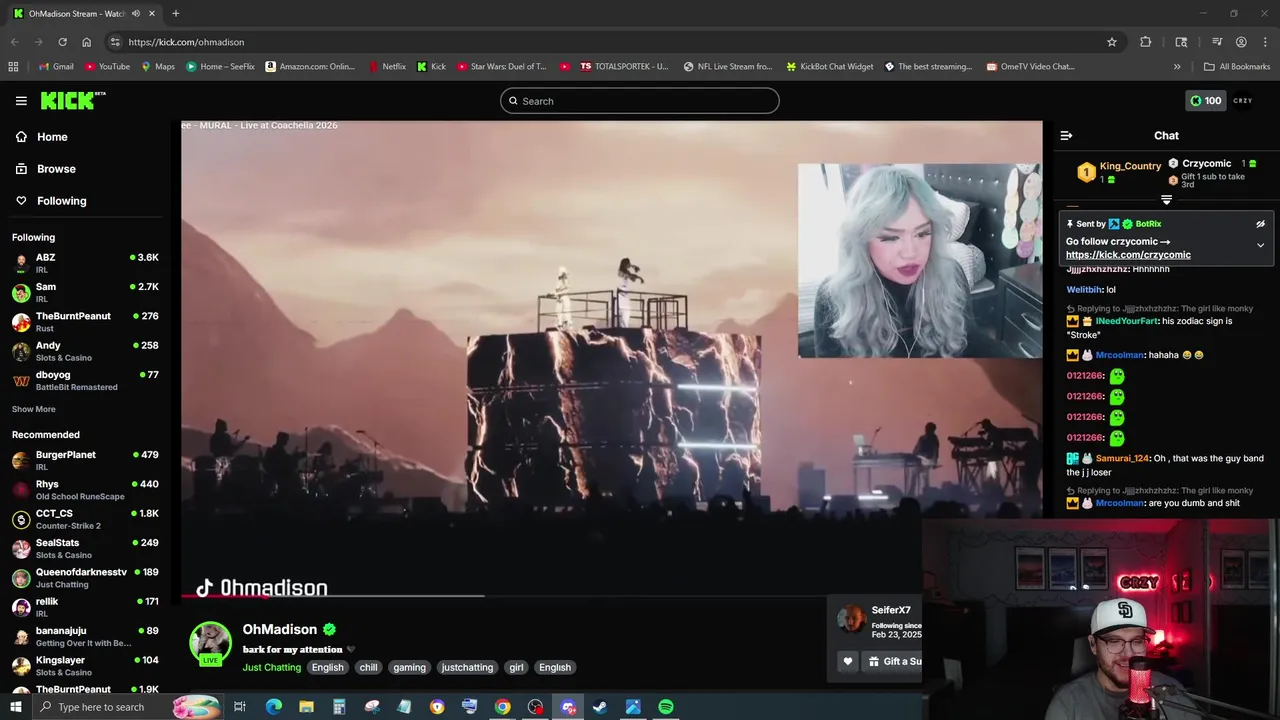Toggle the heart follow button
Image resolution: width=1280 pixels, height=720 pixels.
847,661
